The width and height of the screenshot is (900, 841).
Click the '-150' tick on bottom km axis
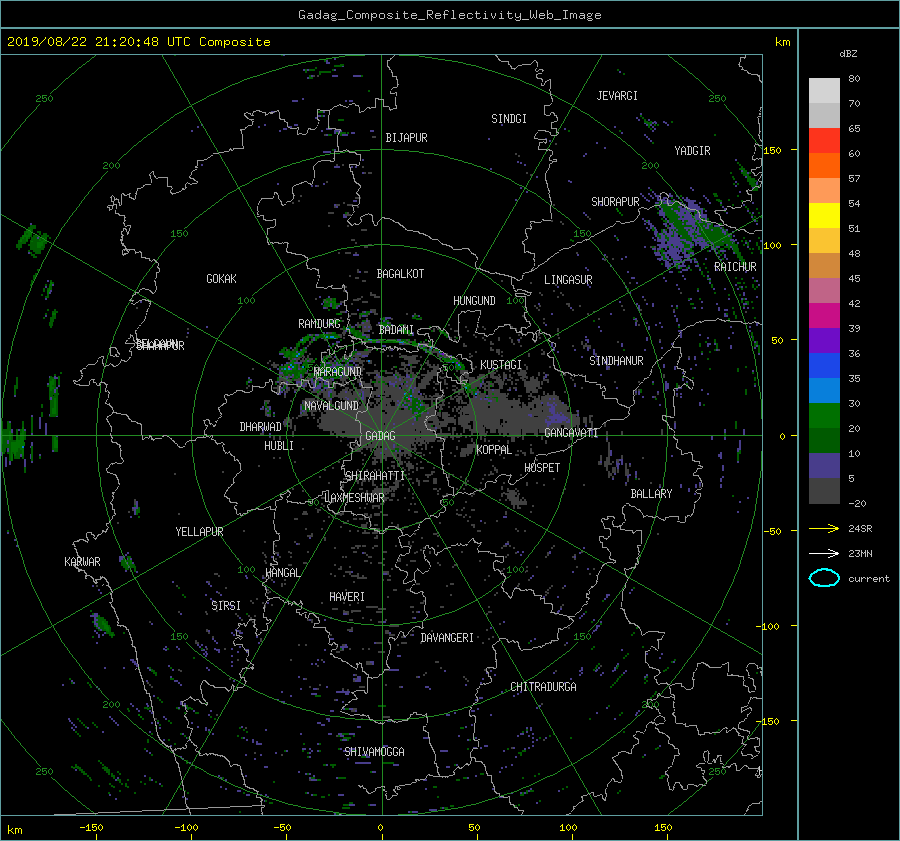tap(91, 828)
